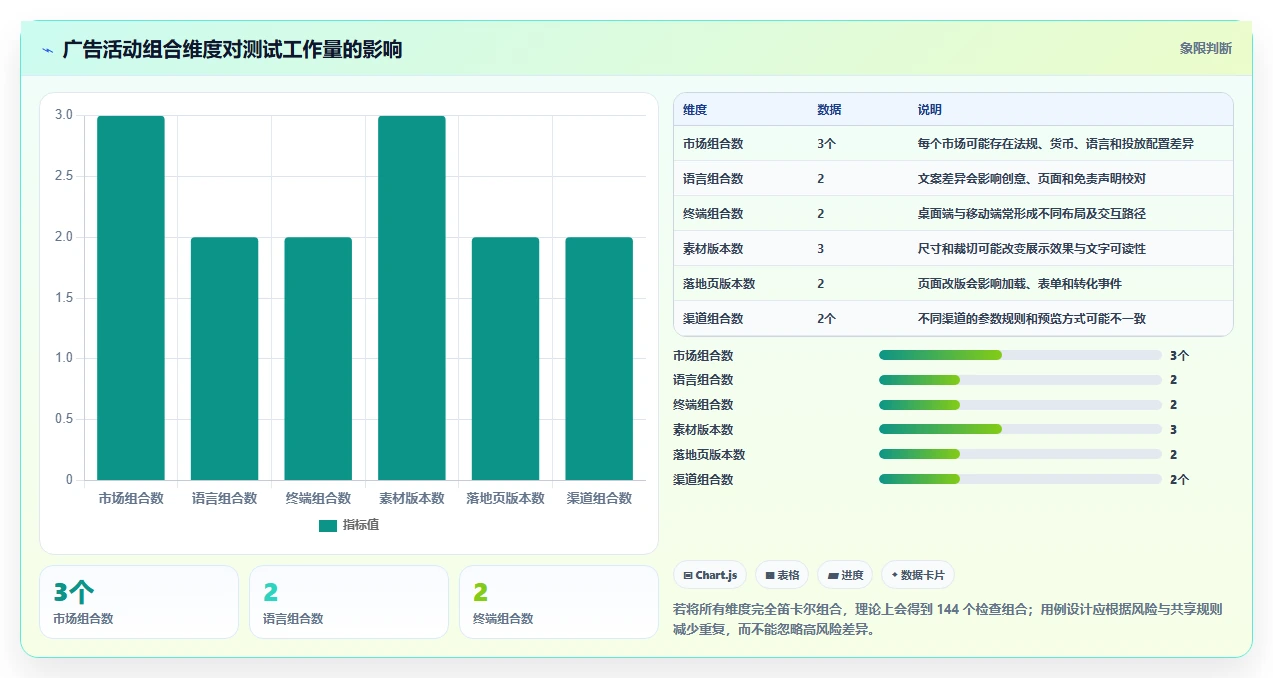
Task: Select the 素材版本数 cell in the table
Action: (x=713, y=249)
